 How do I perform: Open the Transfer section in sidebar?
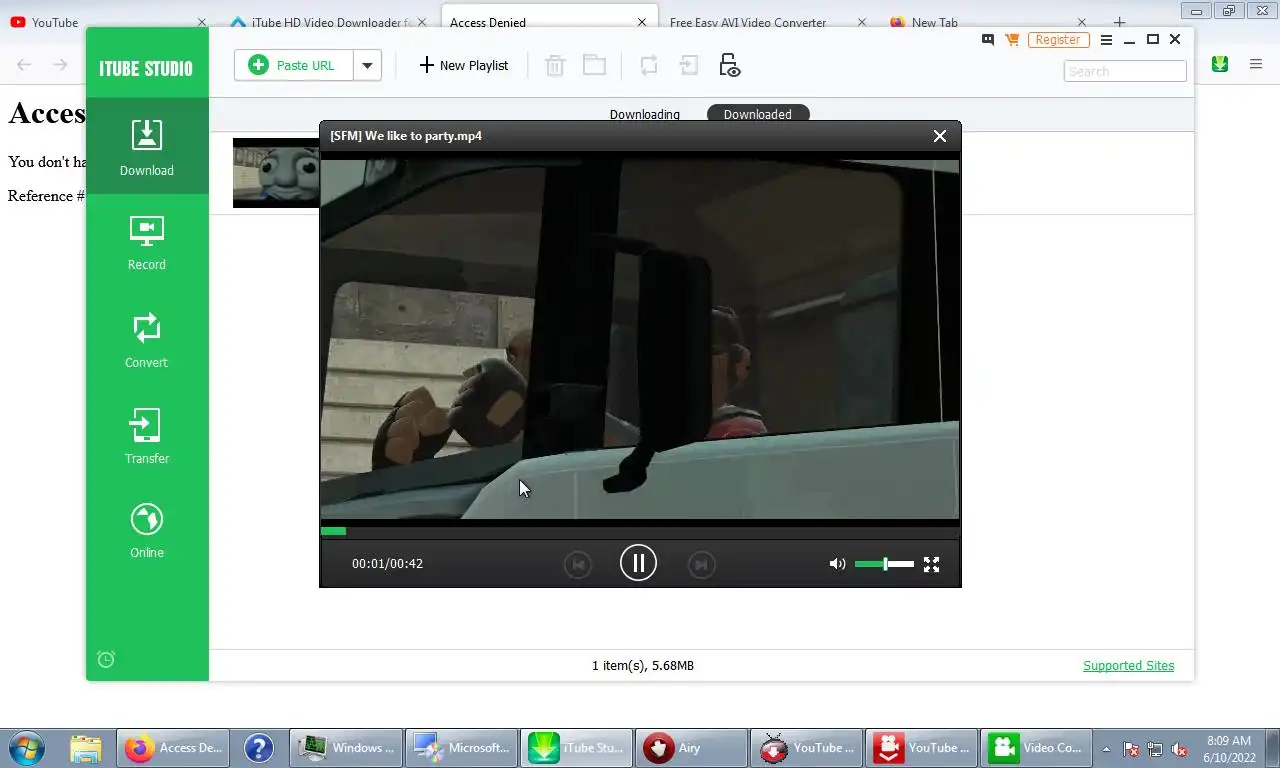click(147, 436)
